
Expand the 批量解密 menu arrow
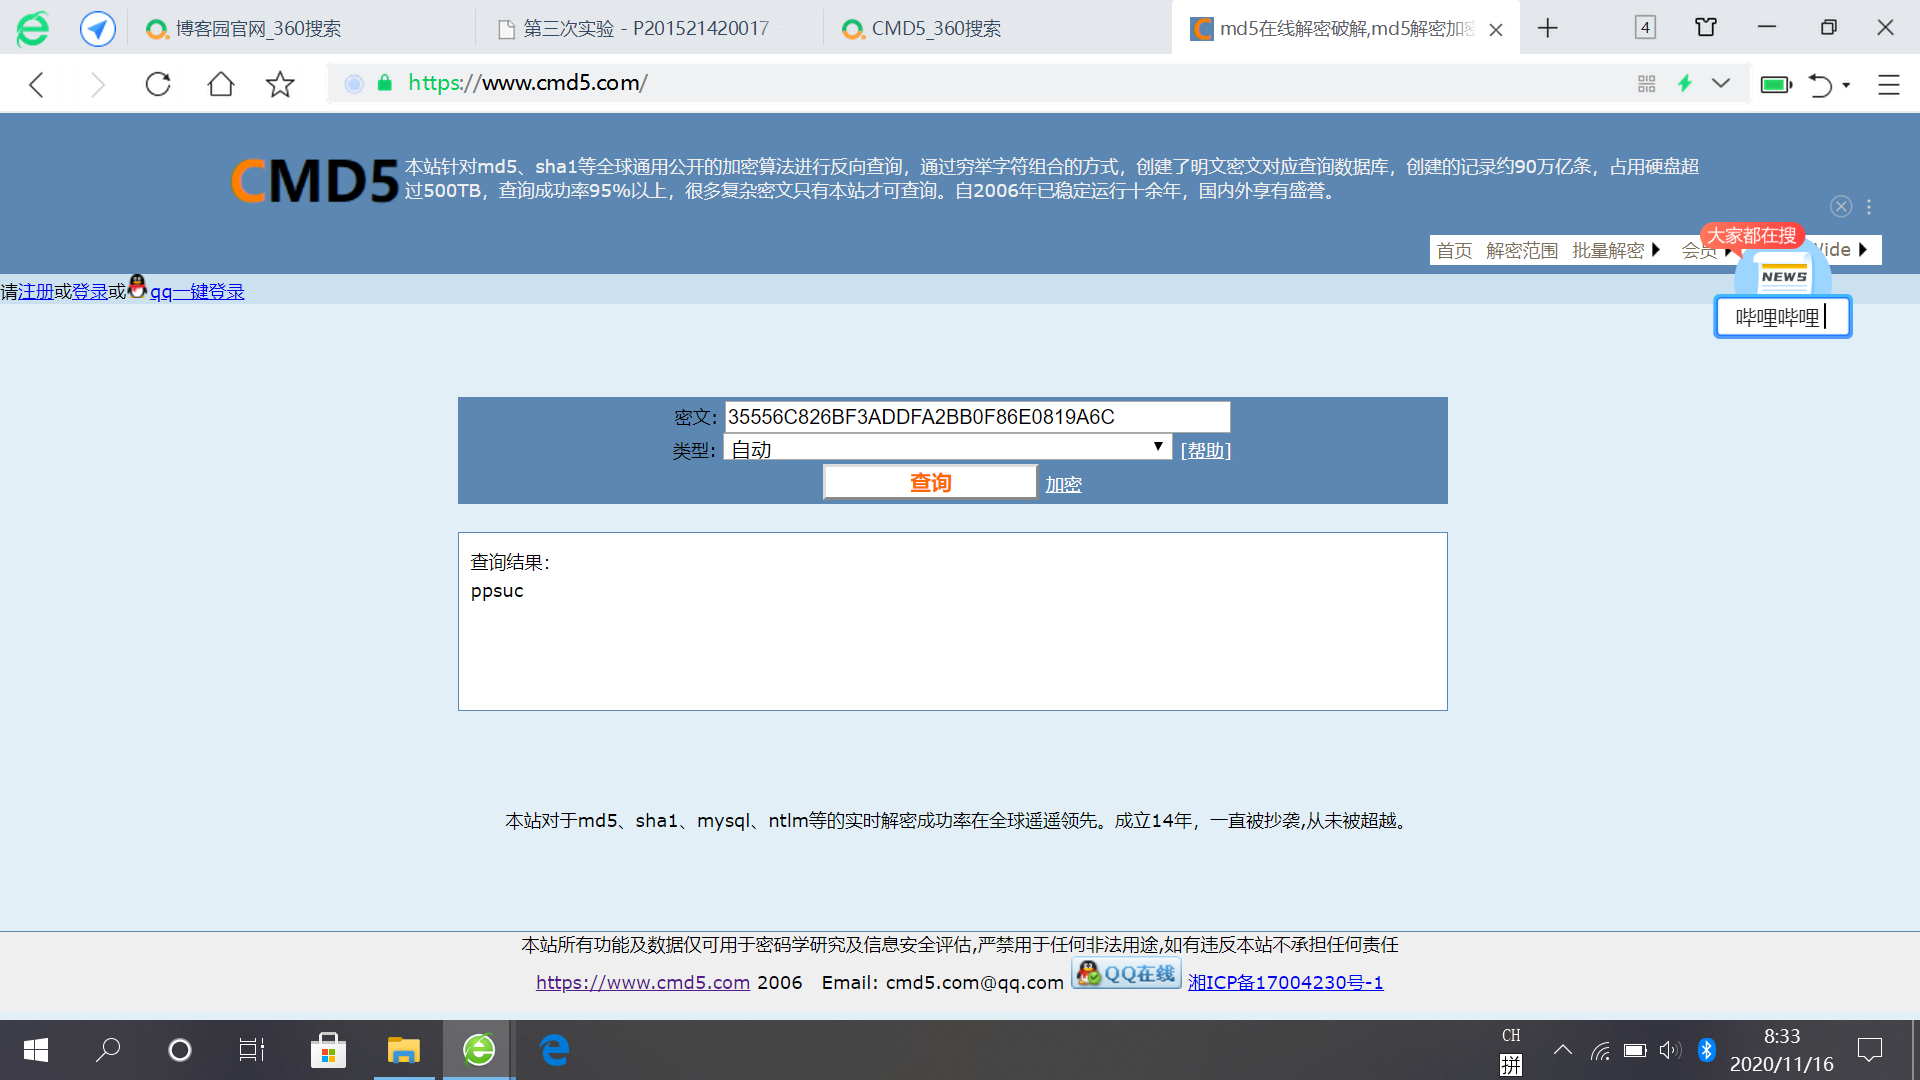coord(1655,250)
